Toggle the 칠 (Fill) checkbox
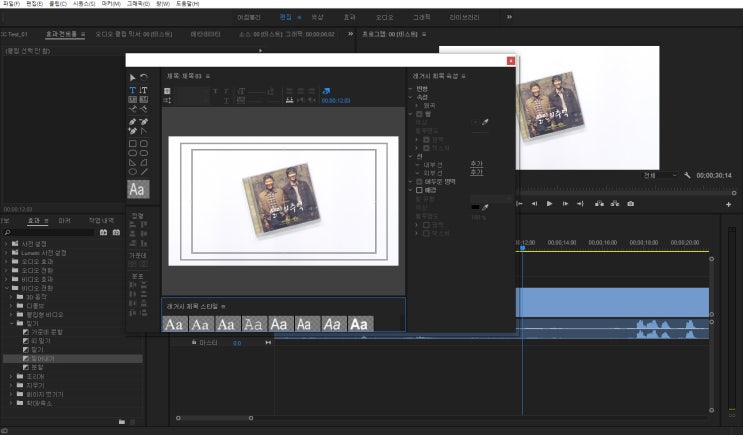Screen dimensions: 743x435 pyautogui.click(x=419, y=114)
